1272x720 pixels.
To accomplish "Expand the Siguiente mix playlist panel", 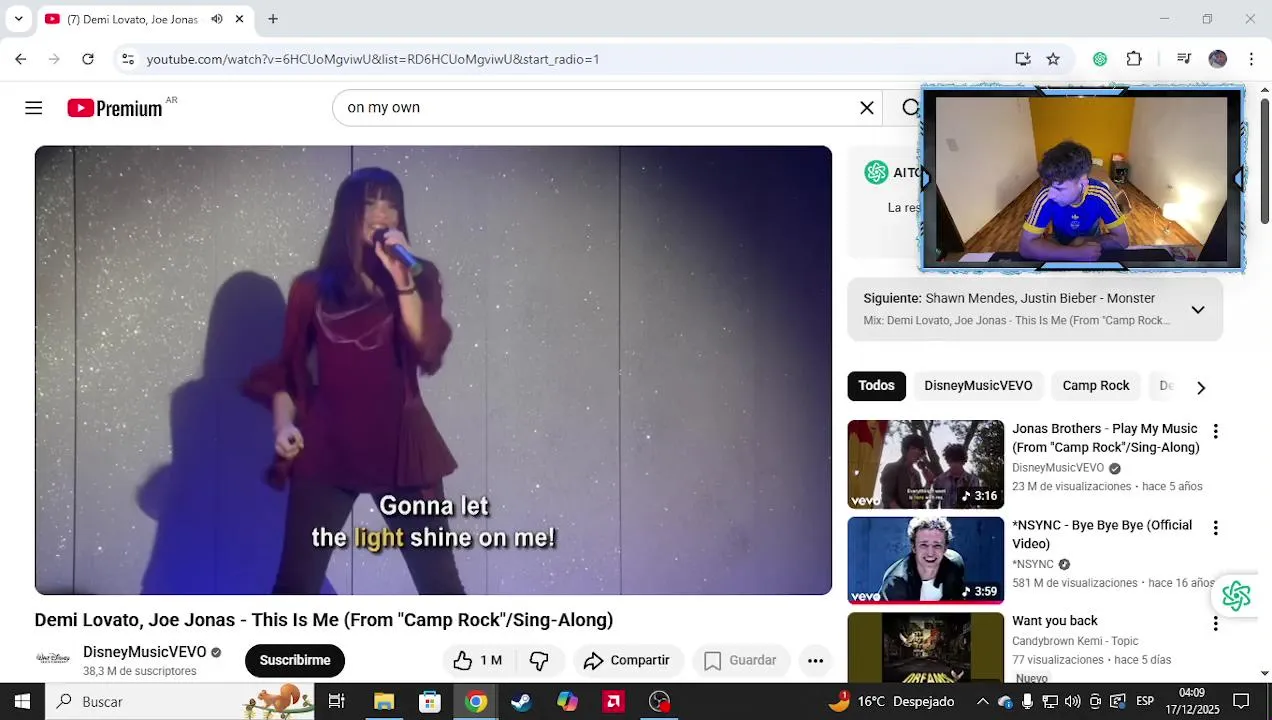I will (1197, 310).
